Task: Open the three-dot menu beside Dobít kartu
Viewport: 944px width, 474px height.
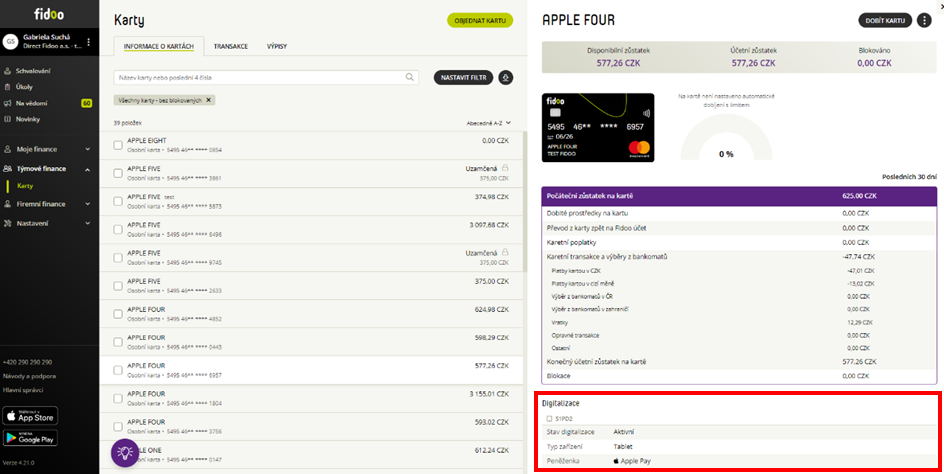Action: pyautogui.click(x=924, y=20)
